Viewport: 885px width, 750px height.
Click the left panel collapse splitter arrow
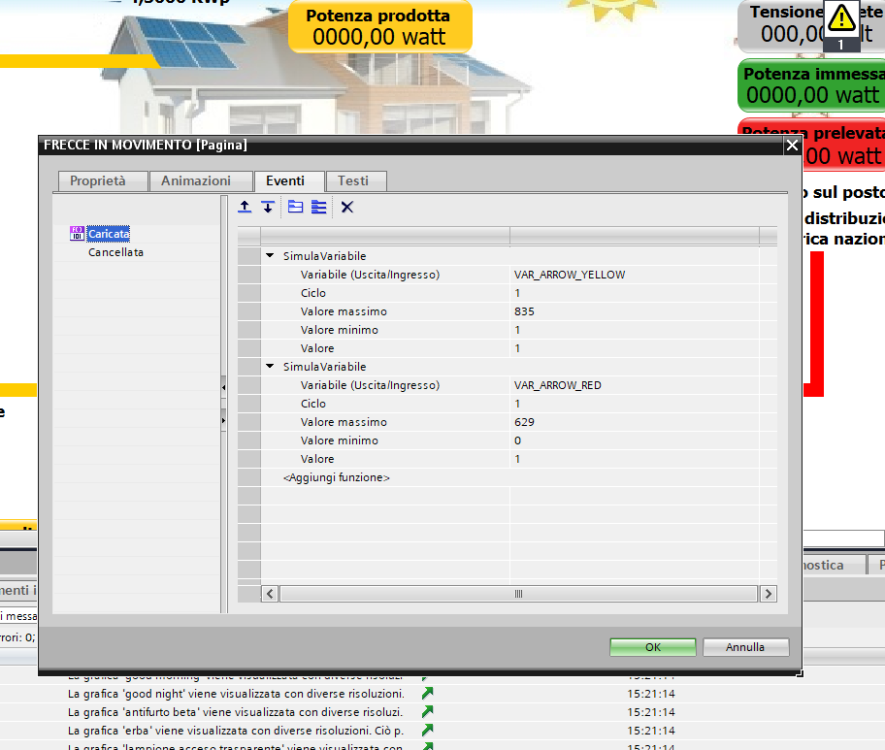[224, 386]
